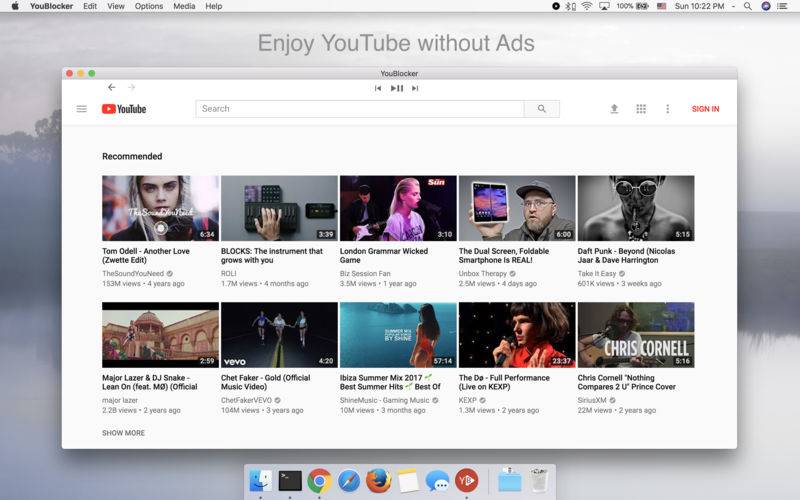This screenshot has width=800, height=500.
Task: Open Take It Easy channel link
Action: (597, 273)
